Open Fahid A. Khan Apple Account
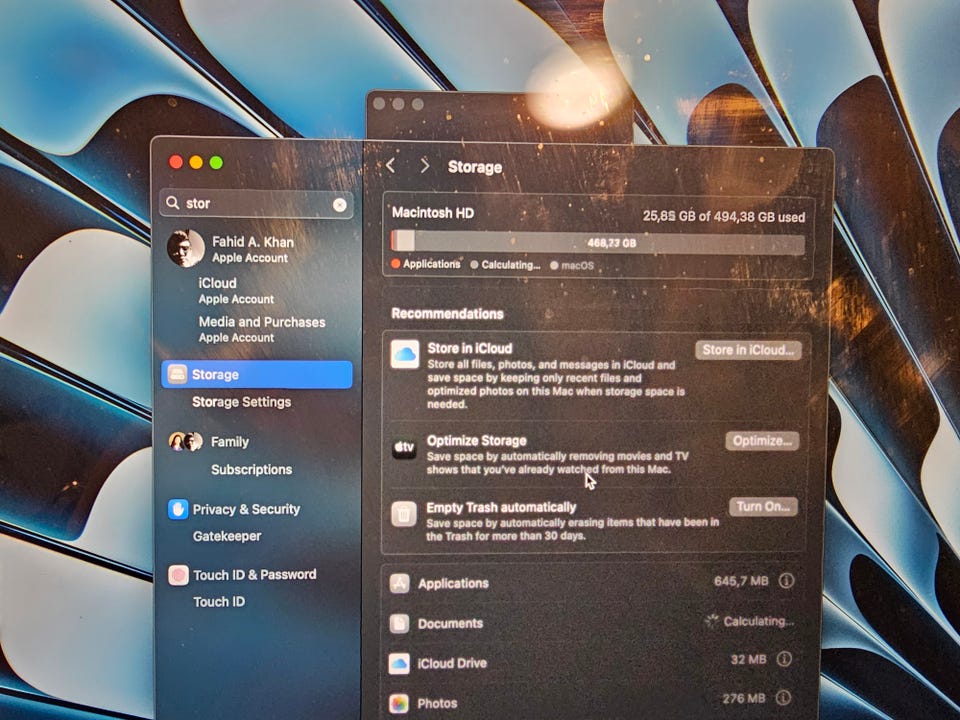This screenshot has height=720, width=960. [x=253, y=249]
